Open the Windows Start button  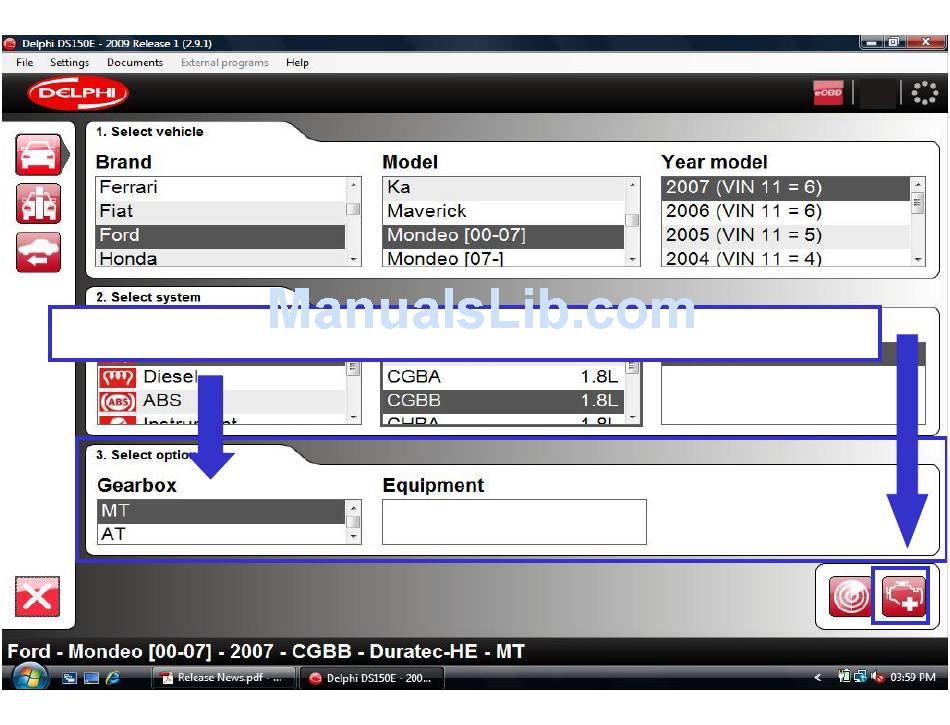pyautogui.click(x=30, y=677)
